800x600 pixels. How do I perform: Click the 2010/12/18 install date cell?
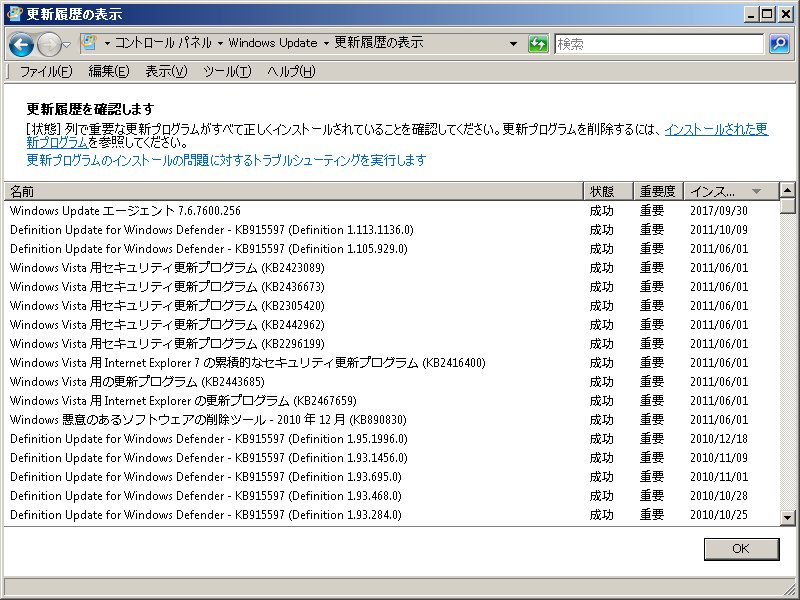click(719, 439)
